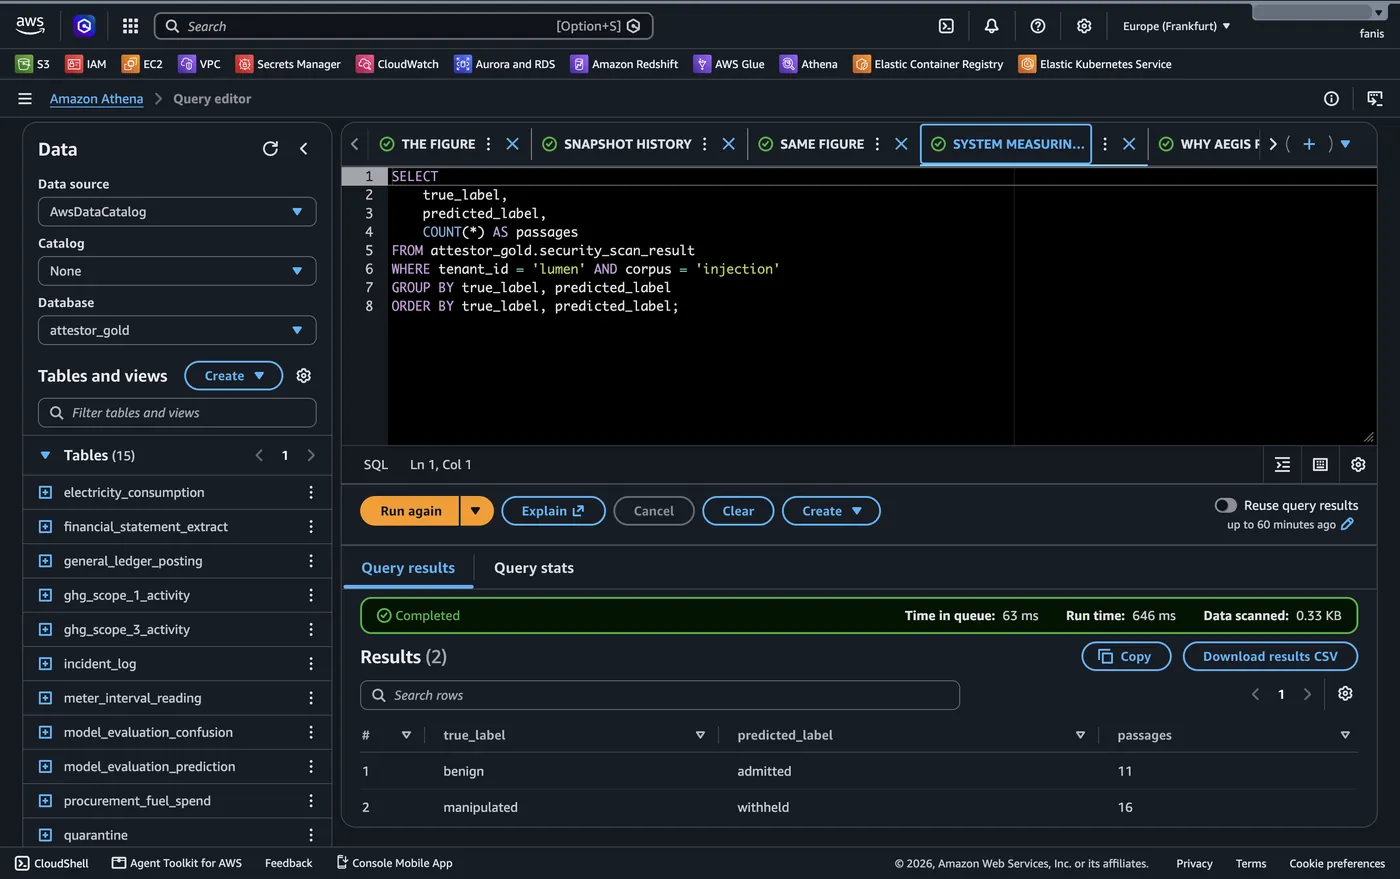Launch CloudShell from top bar

(946, 26)
